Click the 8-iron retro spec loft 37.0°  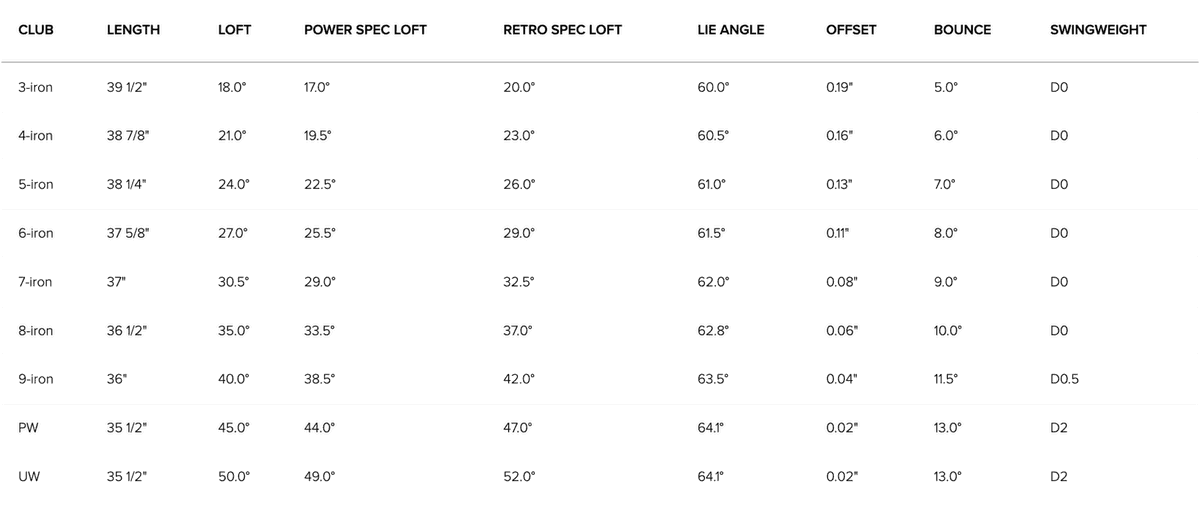pyautogui.click(x=519, y=331)
